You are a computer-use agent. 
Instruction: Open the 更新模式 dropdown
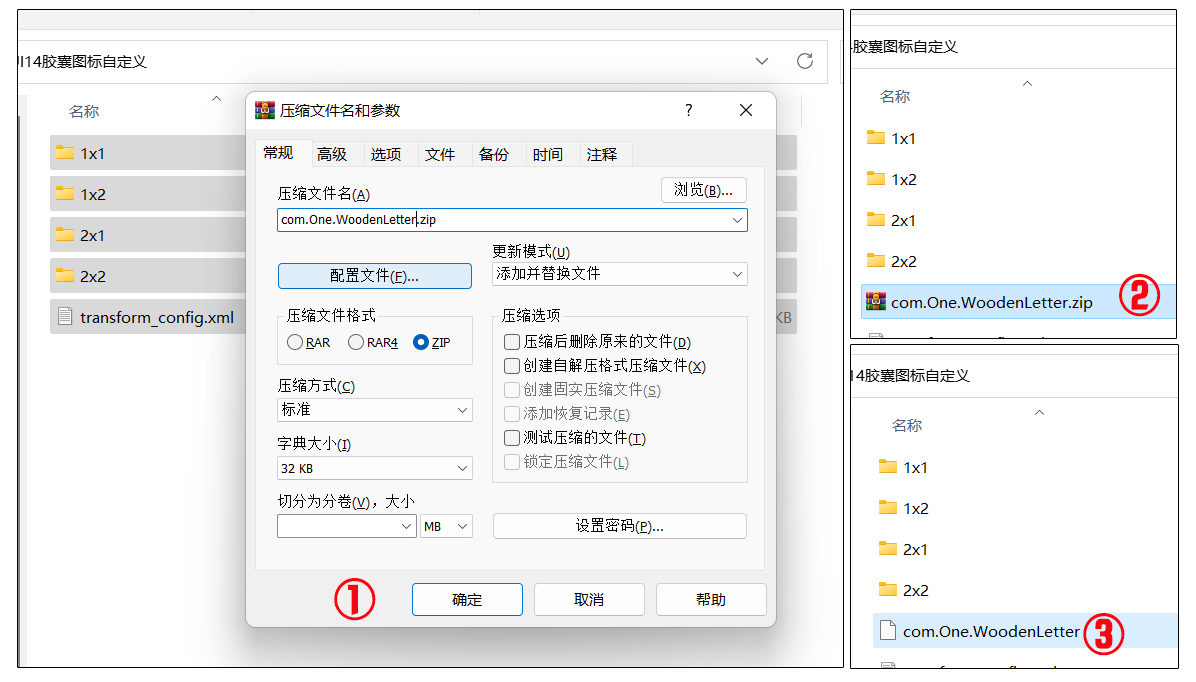(619, 273)
